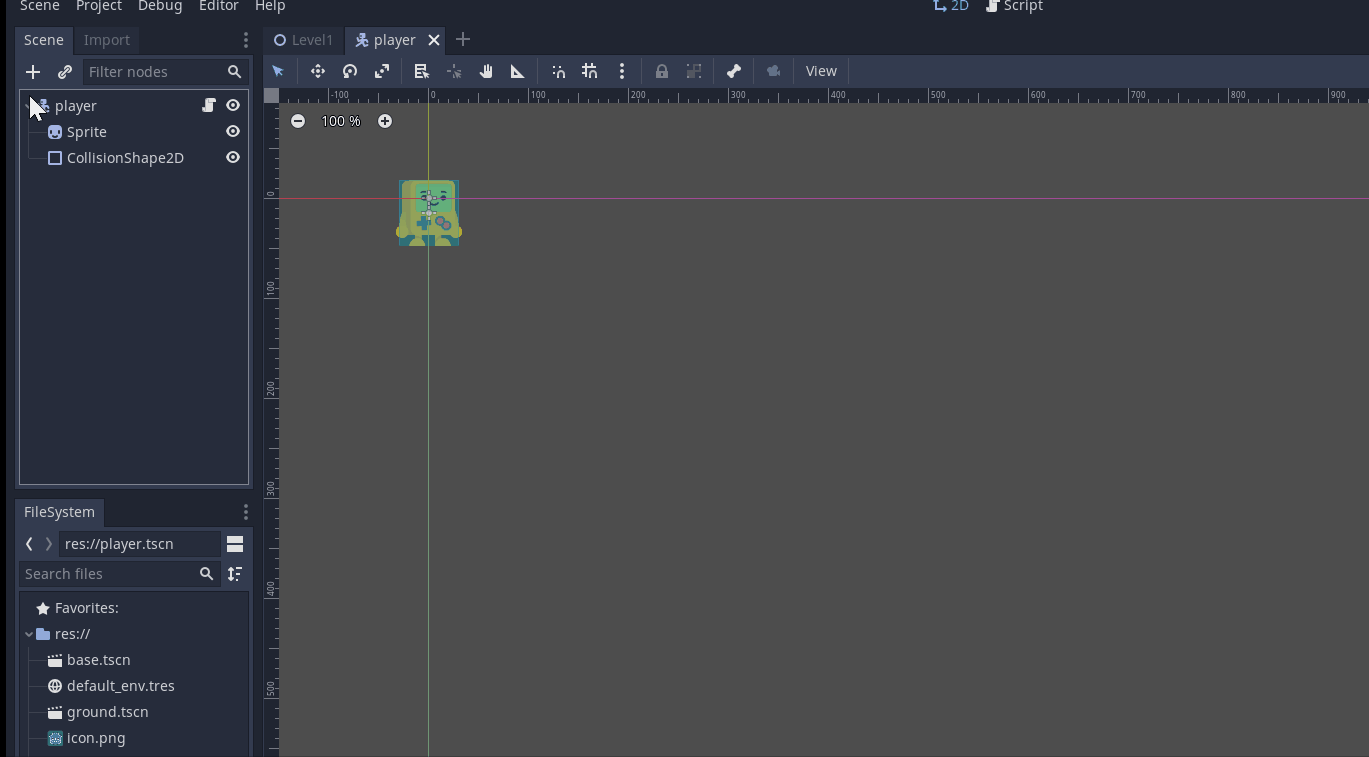Toggle visibility of CollisionShape2D node
The height and width of the screenshot is (757, 1369).
(x=233, y=157)
